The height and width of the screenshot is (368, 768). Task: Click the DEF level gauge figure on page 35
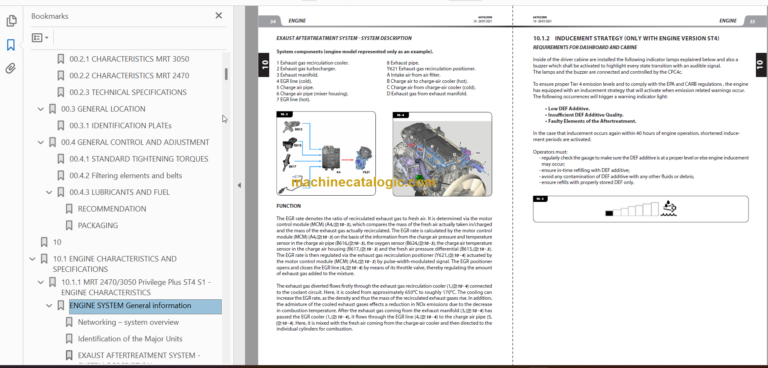coord(640,209)
